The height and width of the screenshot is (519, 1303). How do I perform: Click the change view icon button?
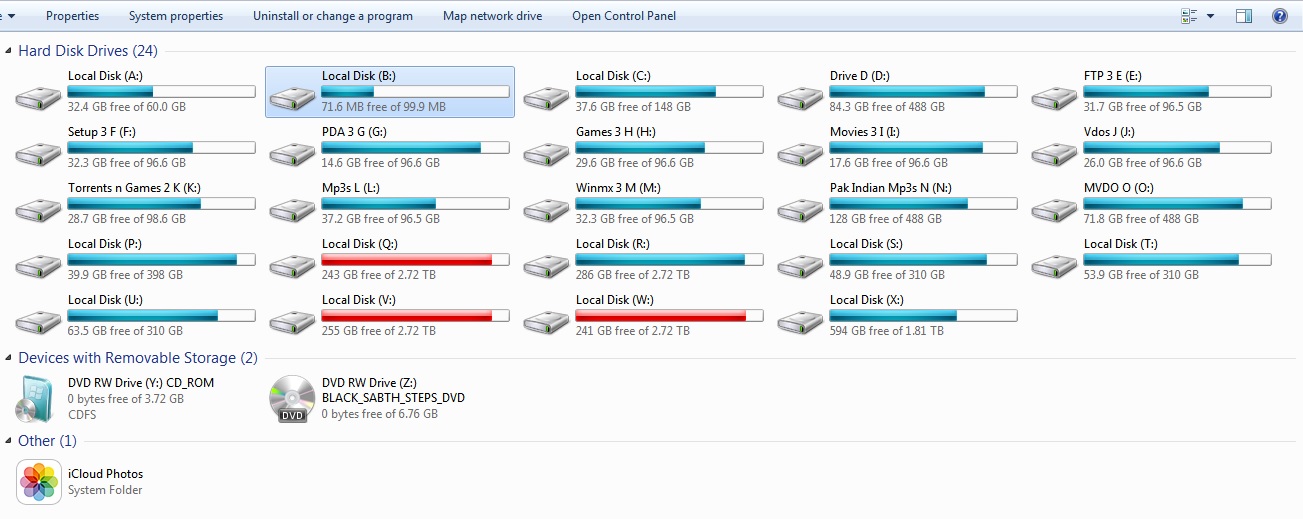(x=1189, y=16)
